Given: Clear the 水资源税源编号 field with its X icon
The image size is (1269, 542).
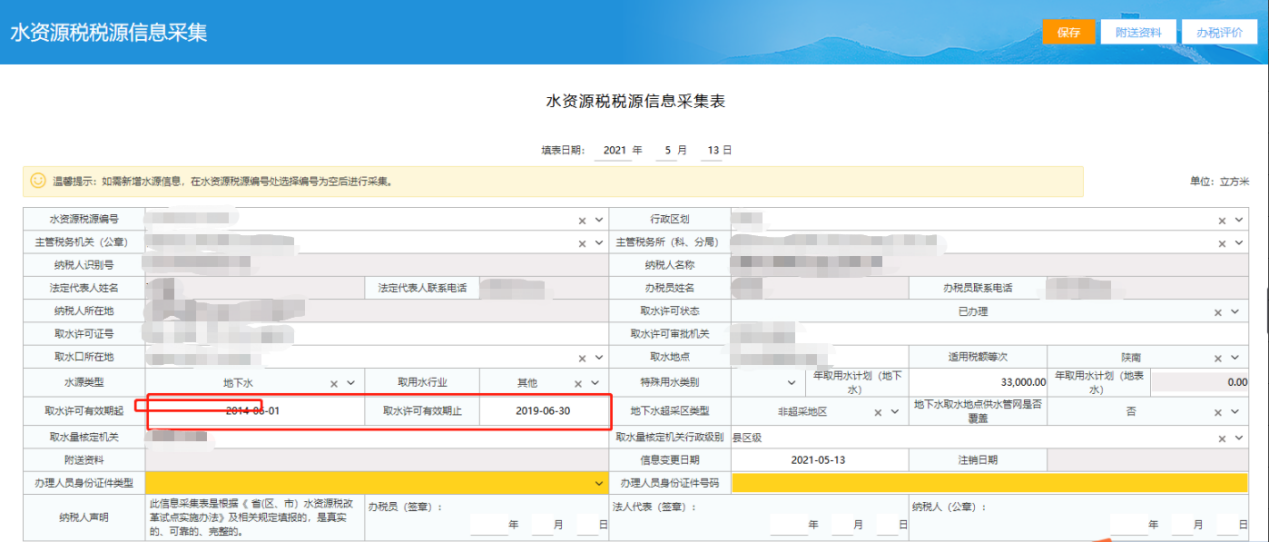Looking at the screenshot, I should [x=582, y=220].
